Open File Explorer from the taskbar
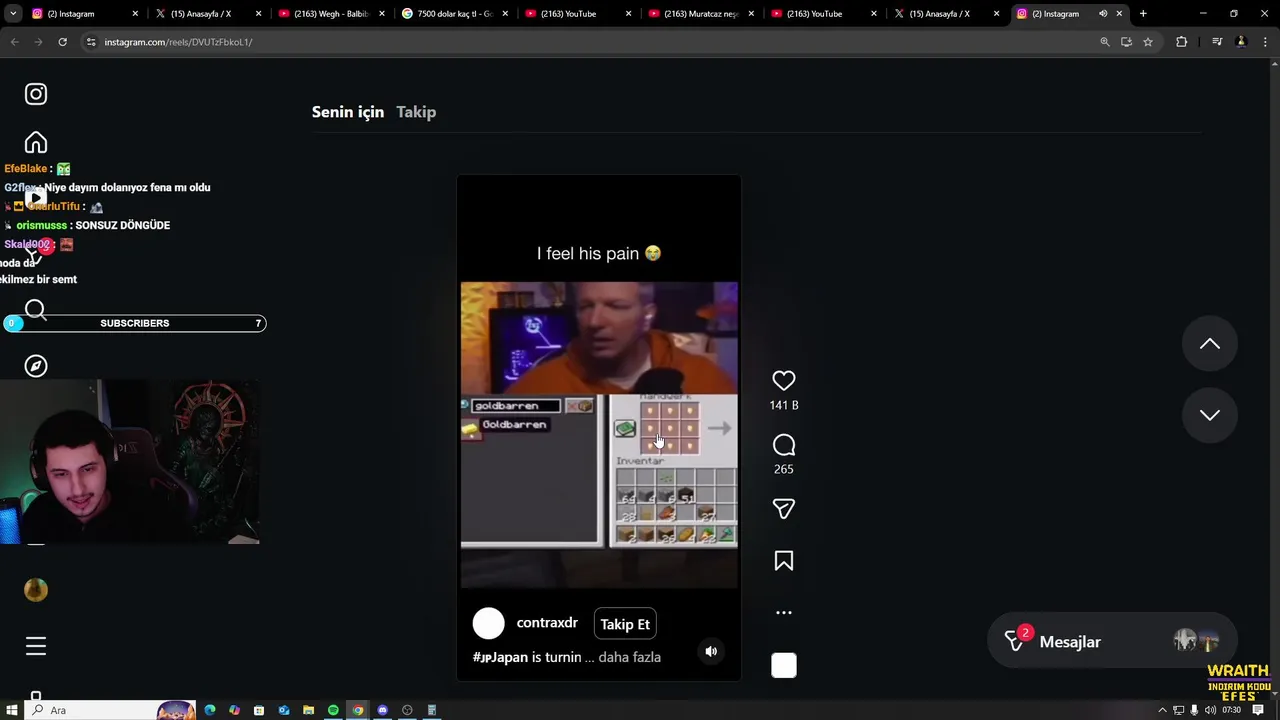The width and height of the screenshot is (1280, 720). [309, 710]
